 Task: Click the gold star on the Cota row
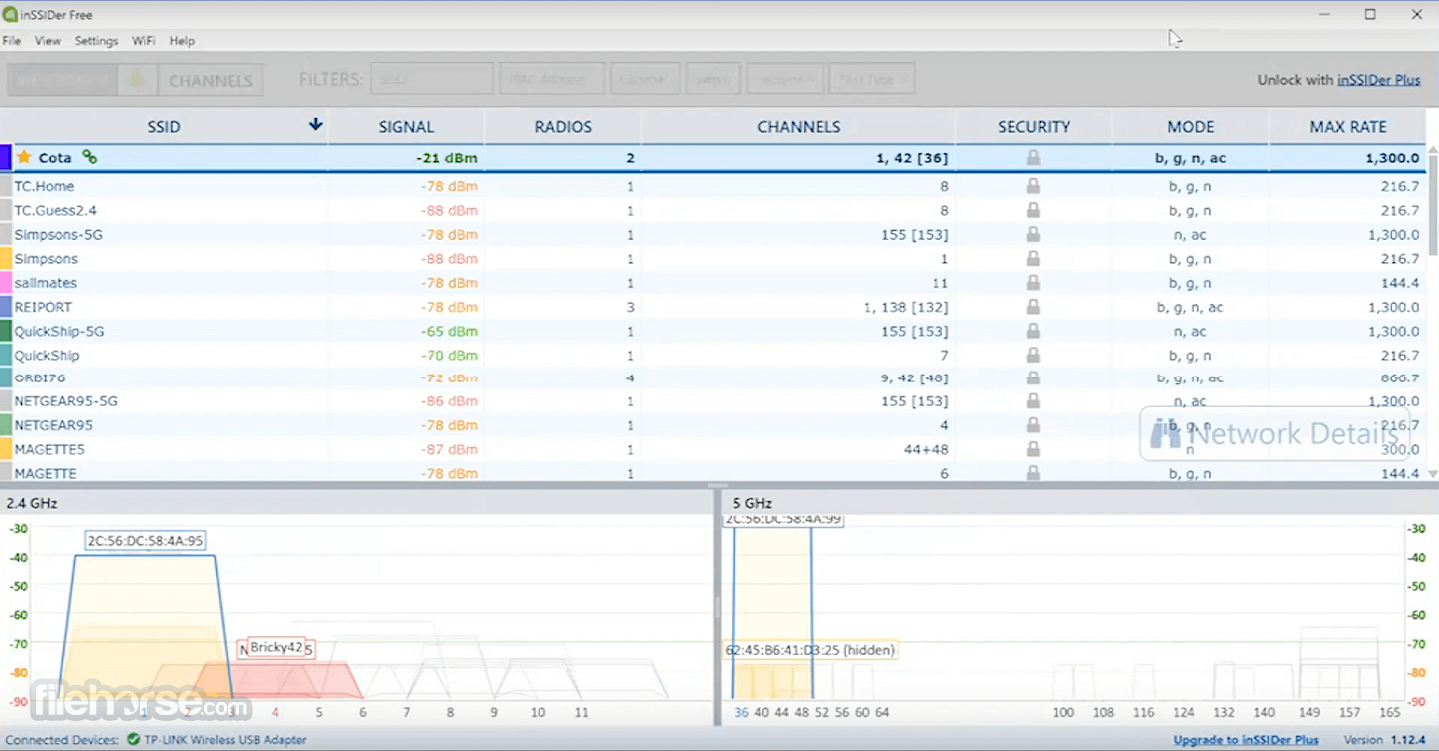[x=24, y=157]
